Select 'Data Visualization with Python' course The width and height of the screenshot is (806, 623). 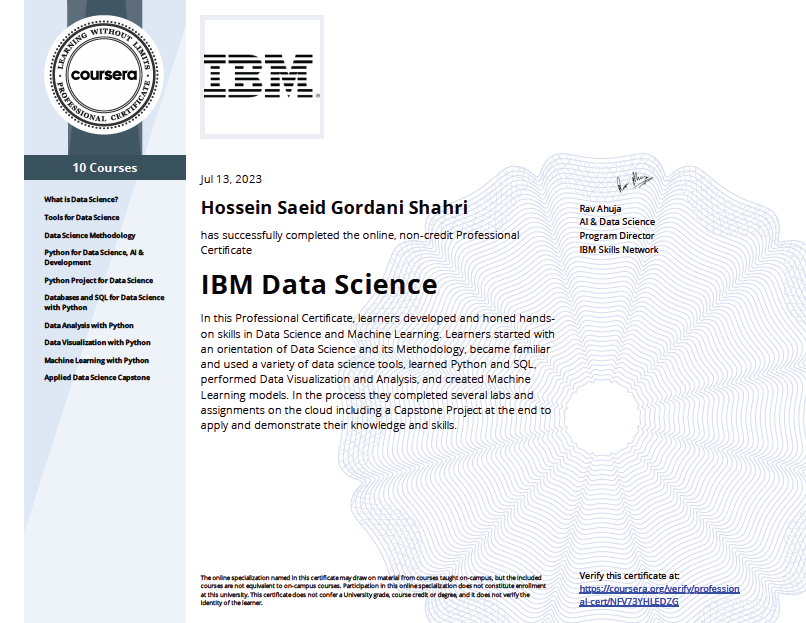coord(97,342)
